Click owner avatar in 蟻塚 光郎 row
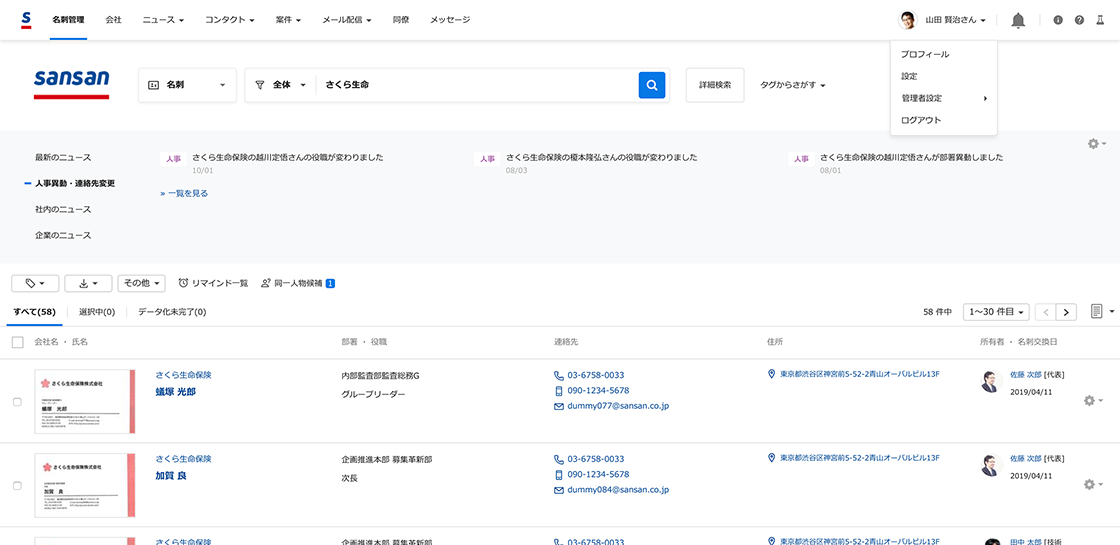Screen dimensions: 1120x545 [x=991, y=381]
